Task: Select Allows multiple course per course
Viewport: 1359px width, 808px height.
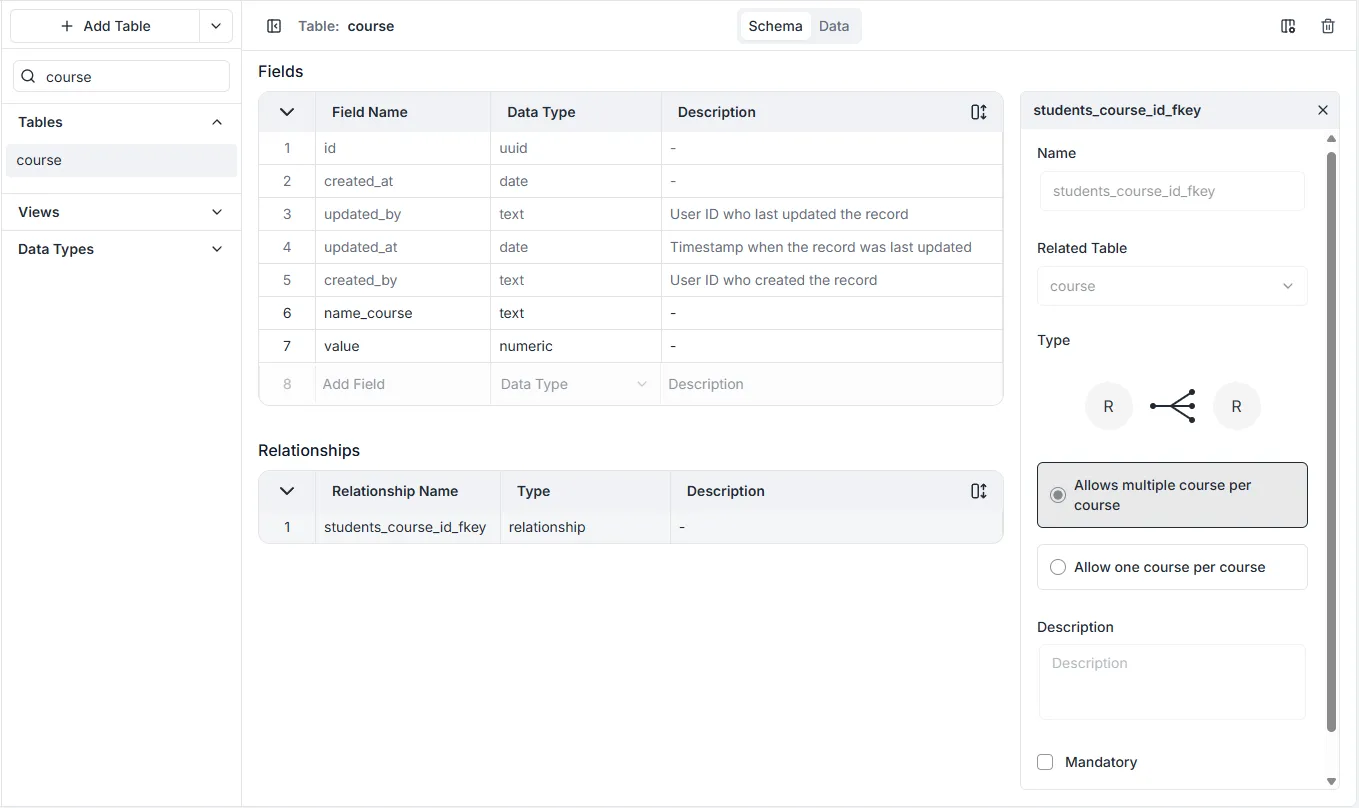Action: [1058, 495]
